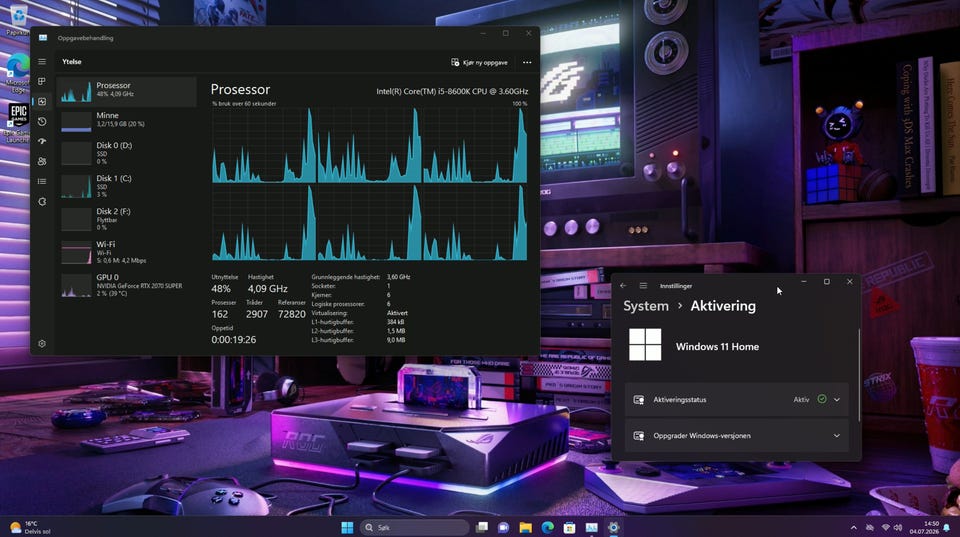Select Minne in performance list
The height and width of the screenshot is (537, 960).
[127, 120]
